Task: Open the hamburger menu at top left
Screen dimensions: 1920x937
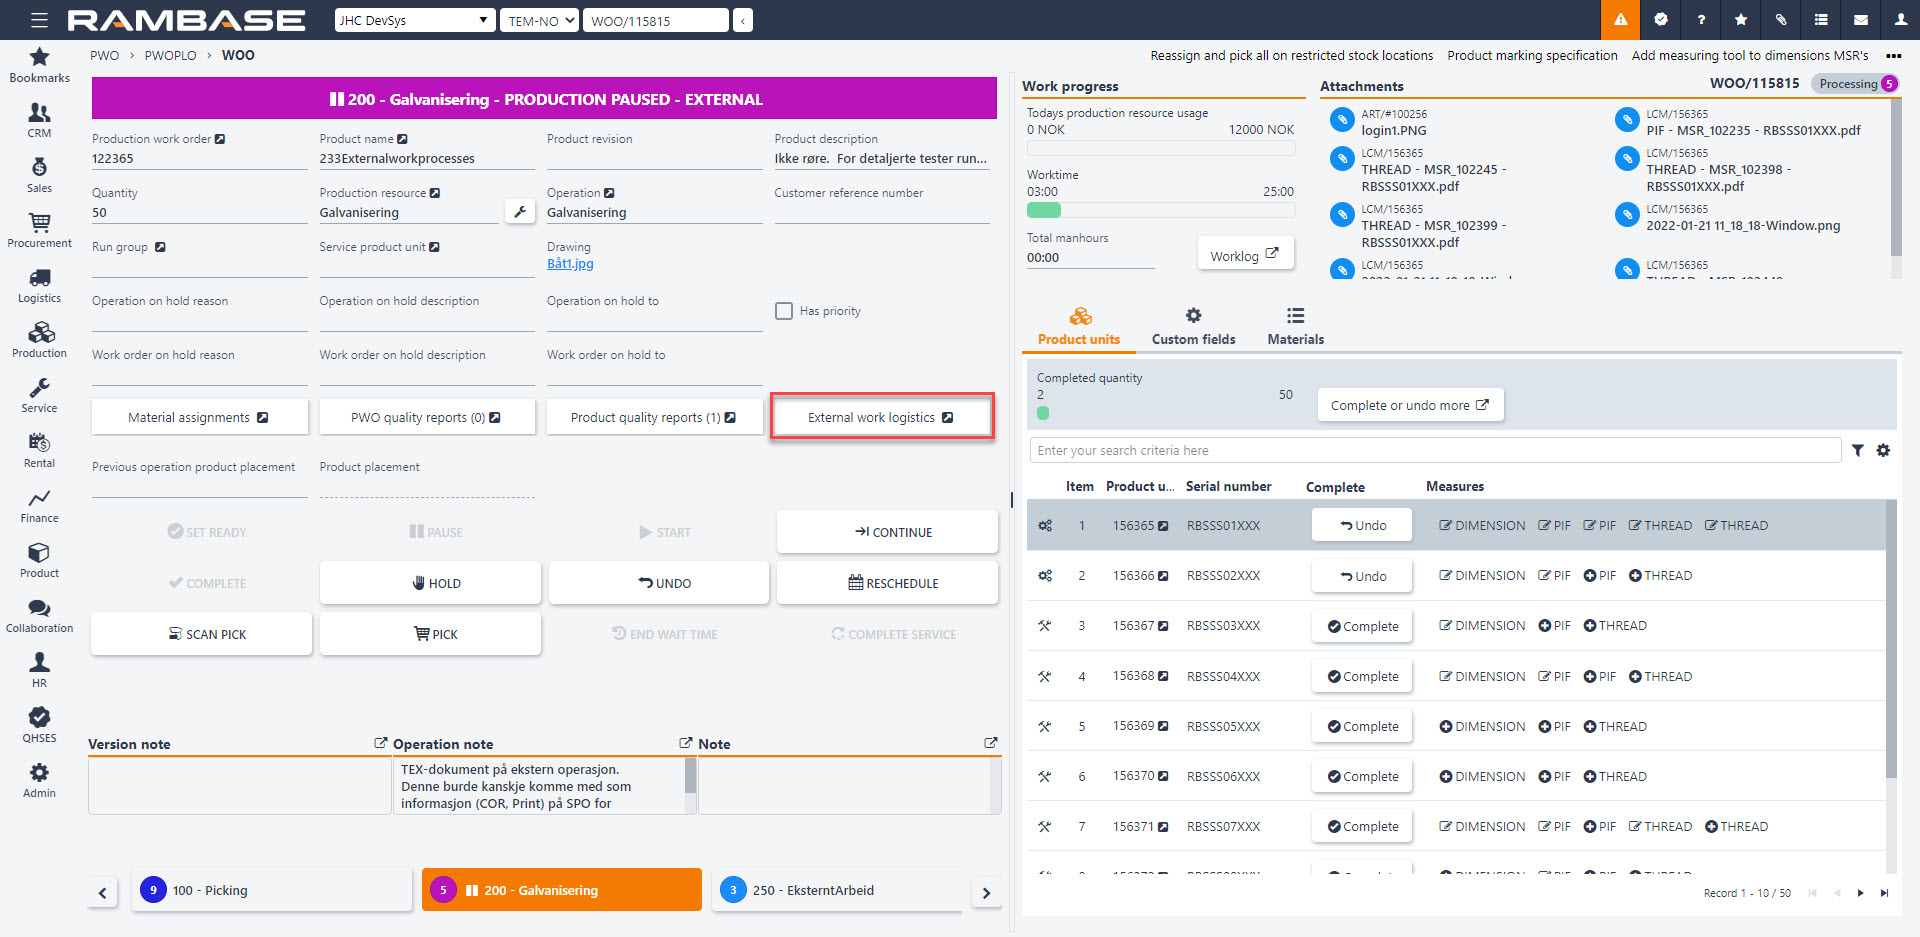Action: (x=39, y=20)
